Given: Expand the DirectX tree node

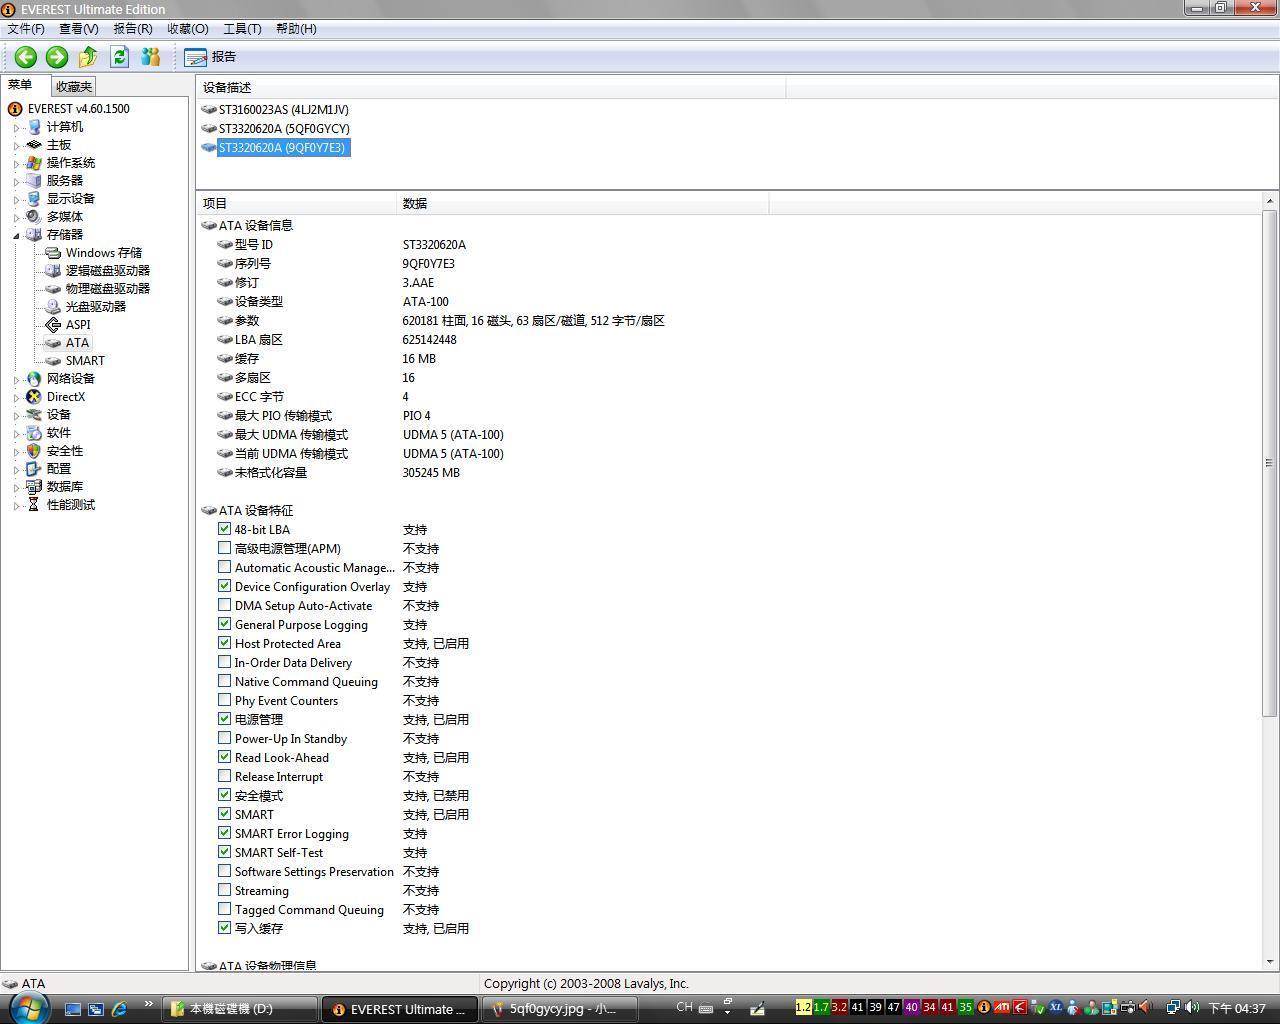Looking at the screenshot, I should (17, 398).
